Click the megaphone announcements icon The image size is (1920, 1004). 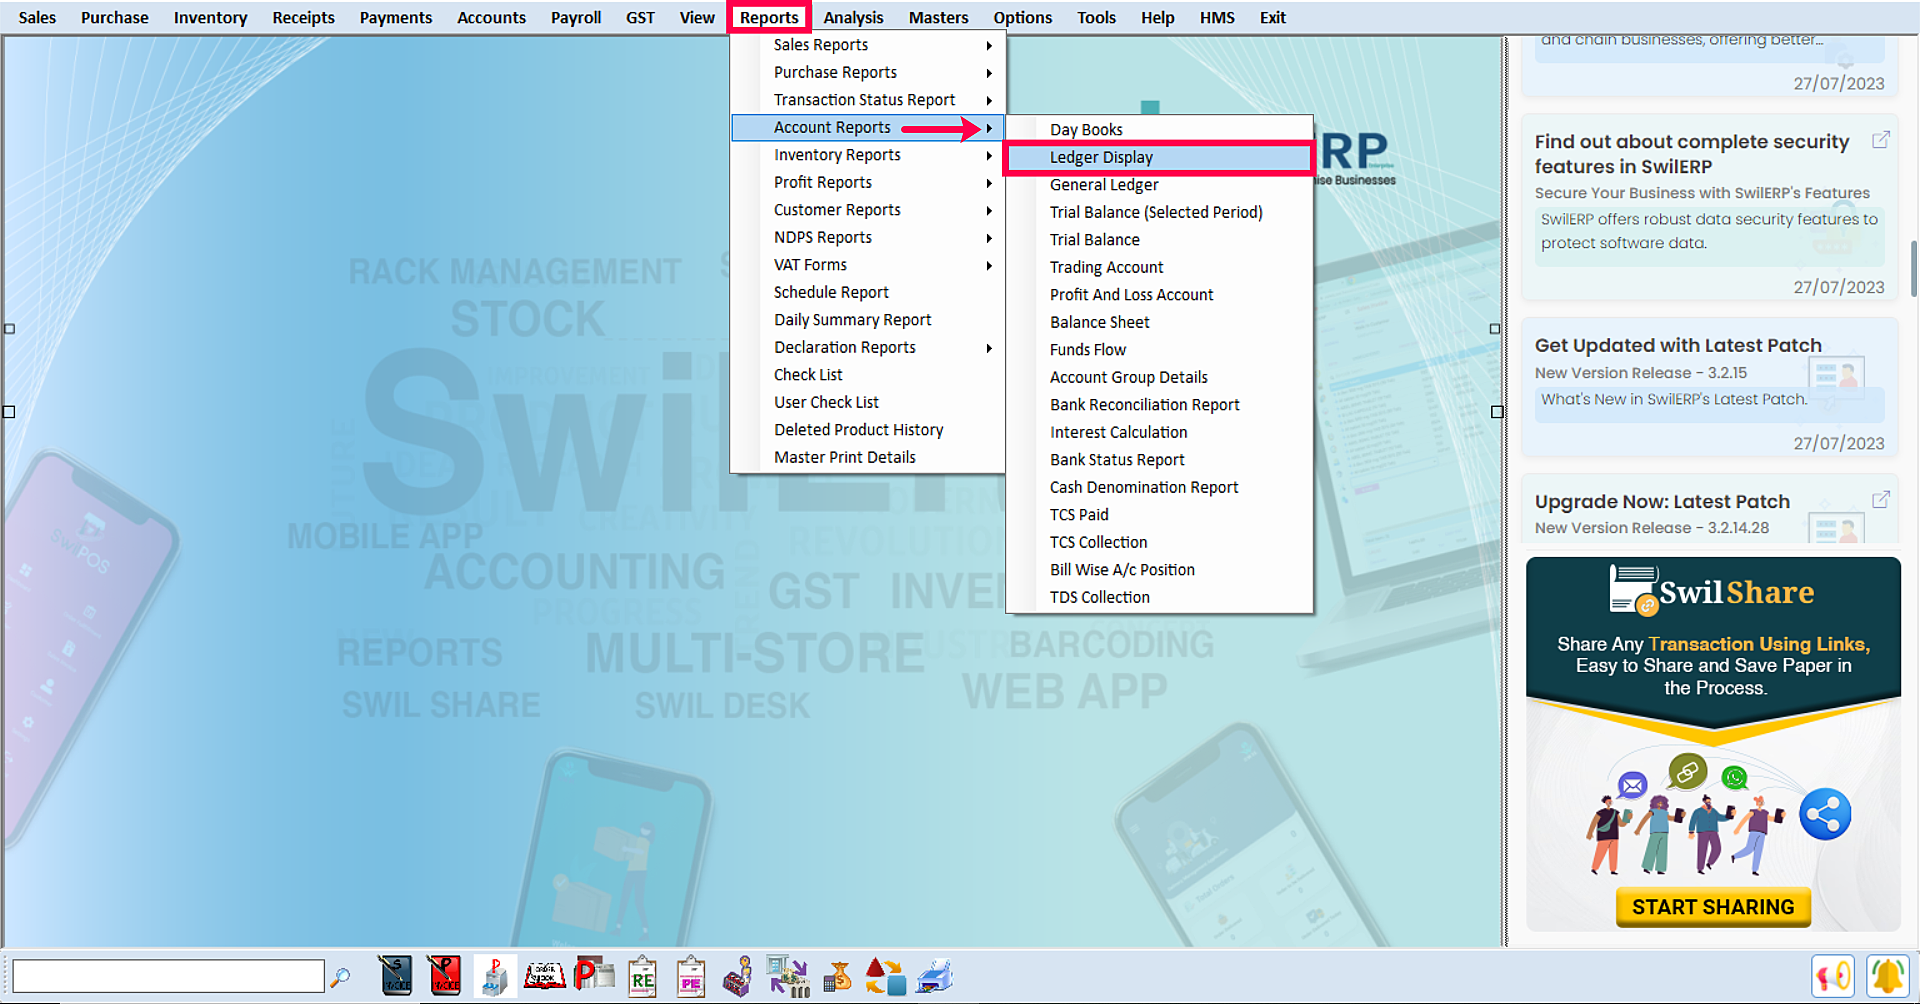click(x=1833, y=976)
